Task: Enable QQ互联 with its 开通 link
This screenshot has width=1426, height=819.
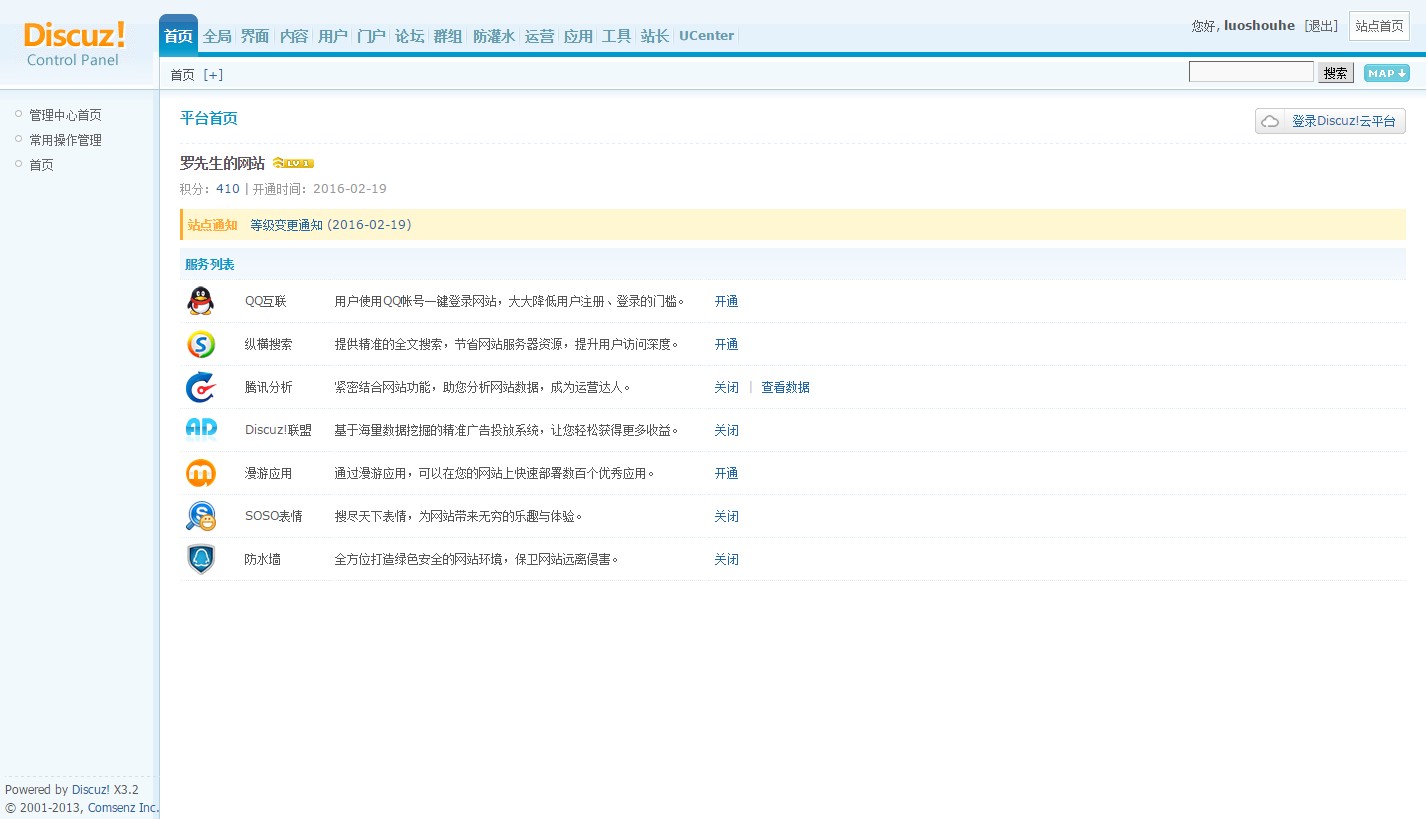Action: tap(726, 301)
